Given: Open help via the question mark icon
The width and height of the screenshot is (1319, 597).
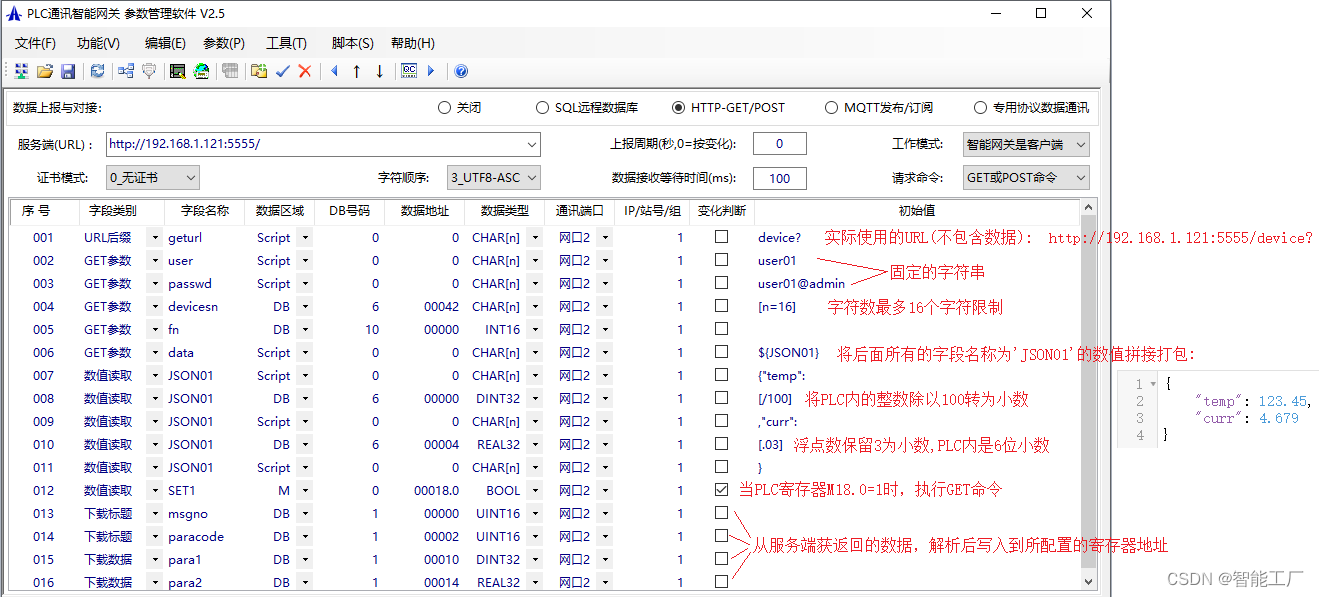Looking at the screenshot, I should (x=460, y=70).
